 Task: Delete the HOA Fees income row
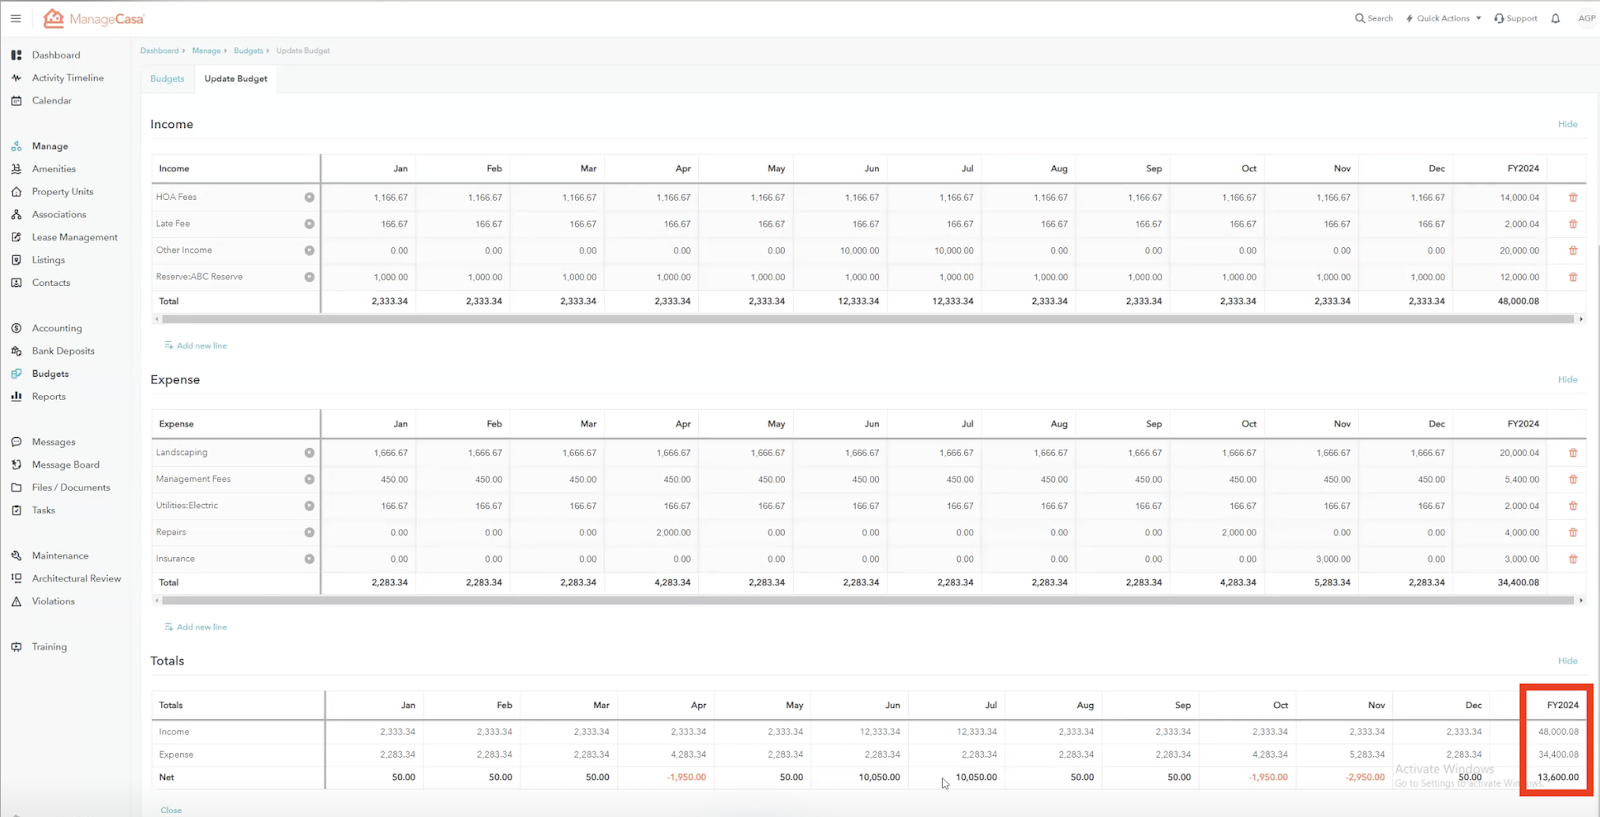click(1573, 198)
